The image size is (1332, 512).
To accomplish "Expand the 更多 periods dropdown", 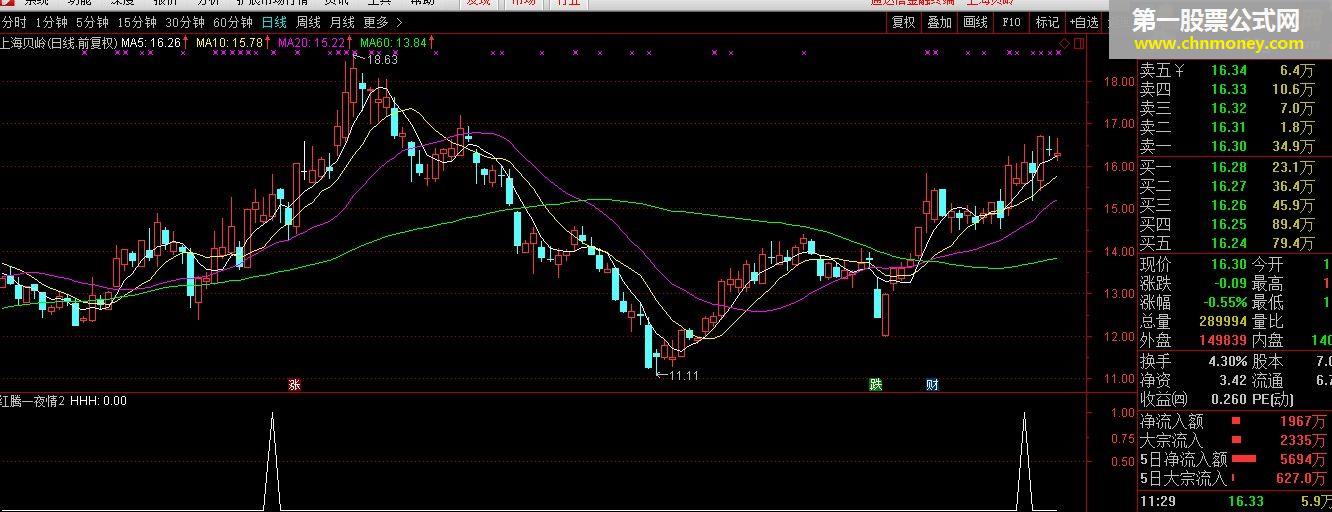I will (383, 21).
